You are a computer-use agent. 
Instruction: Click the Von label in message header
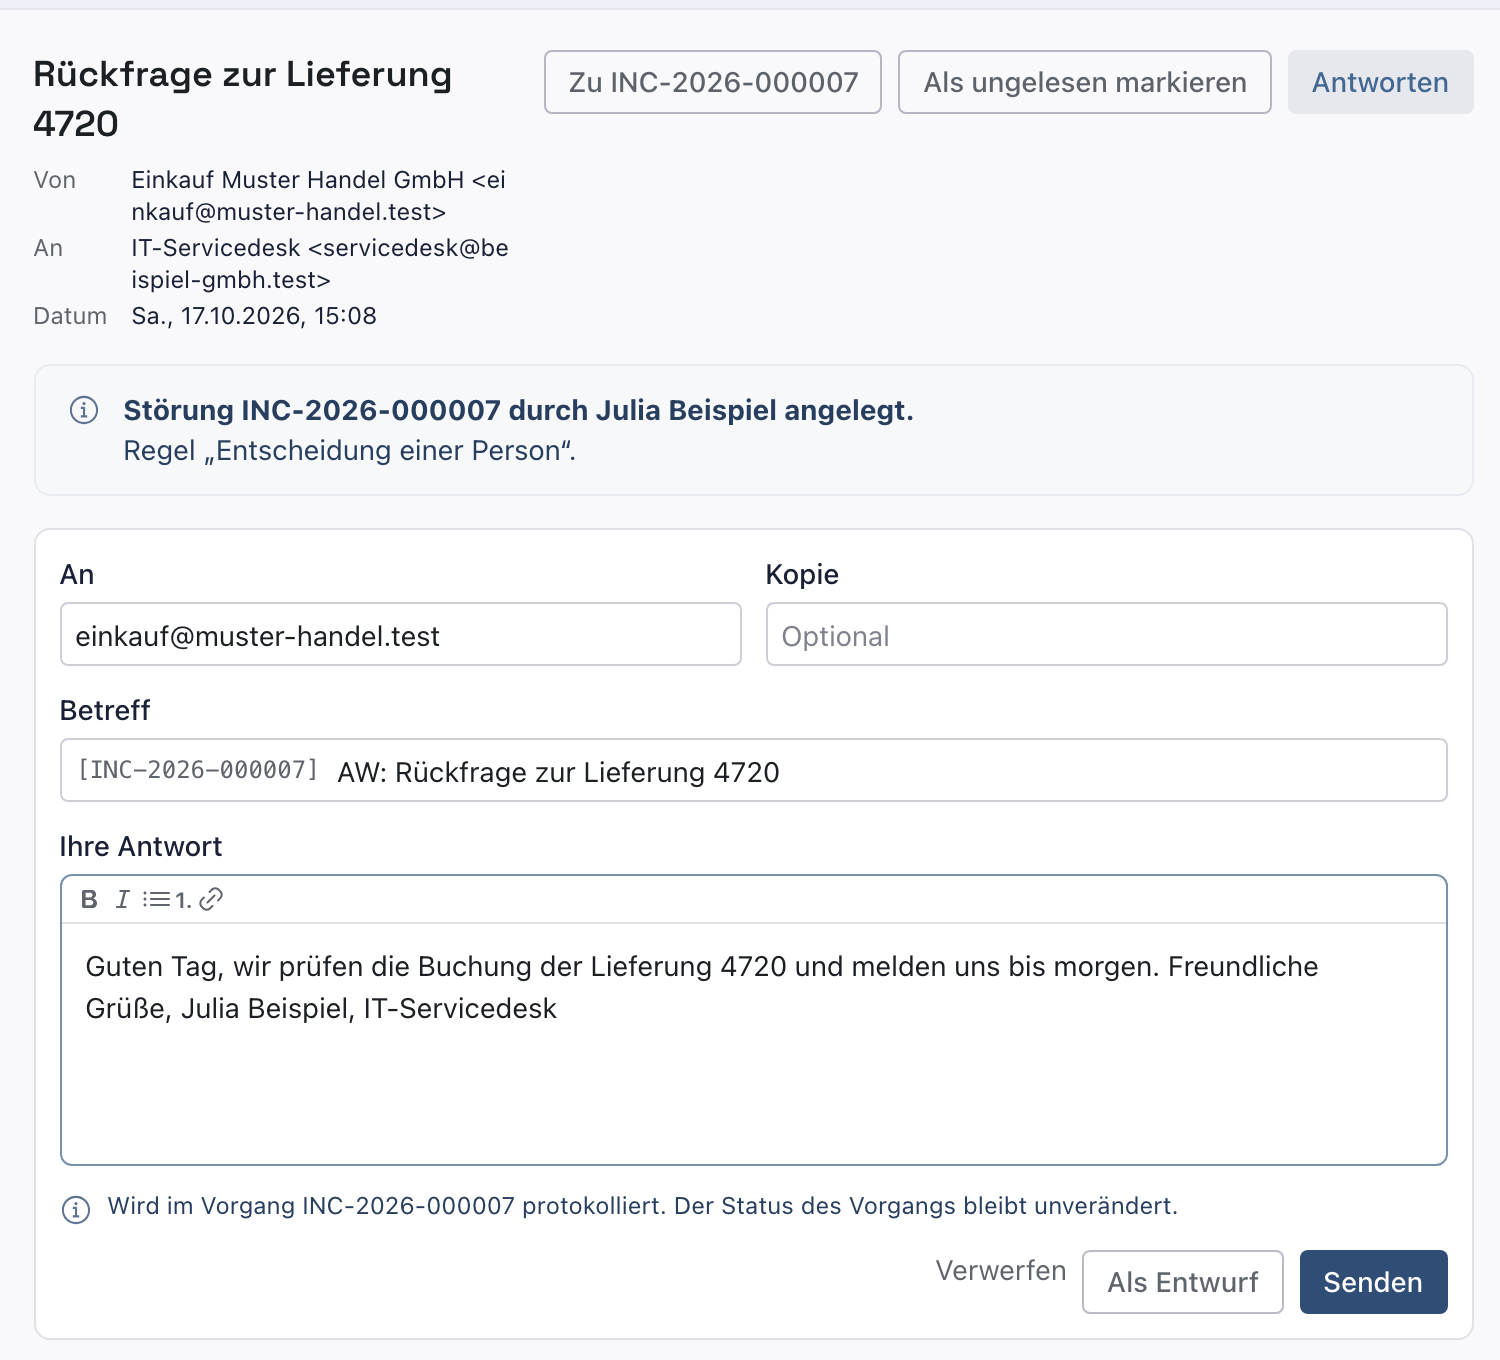(x=55, y=180)
